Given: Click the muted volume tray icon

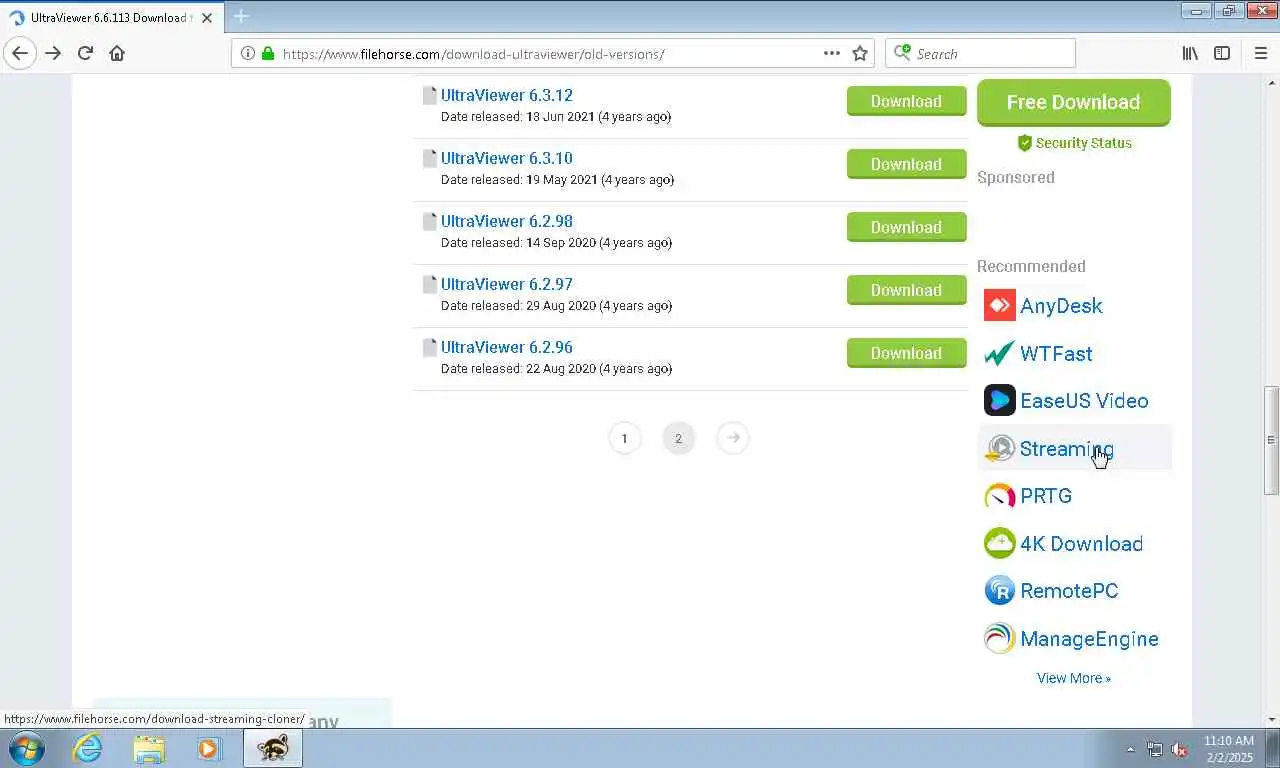Looking at the screenshot, I should click(1180, 749).
